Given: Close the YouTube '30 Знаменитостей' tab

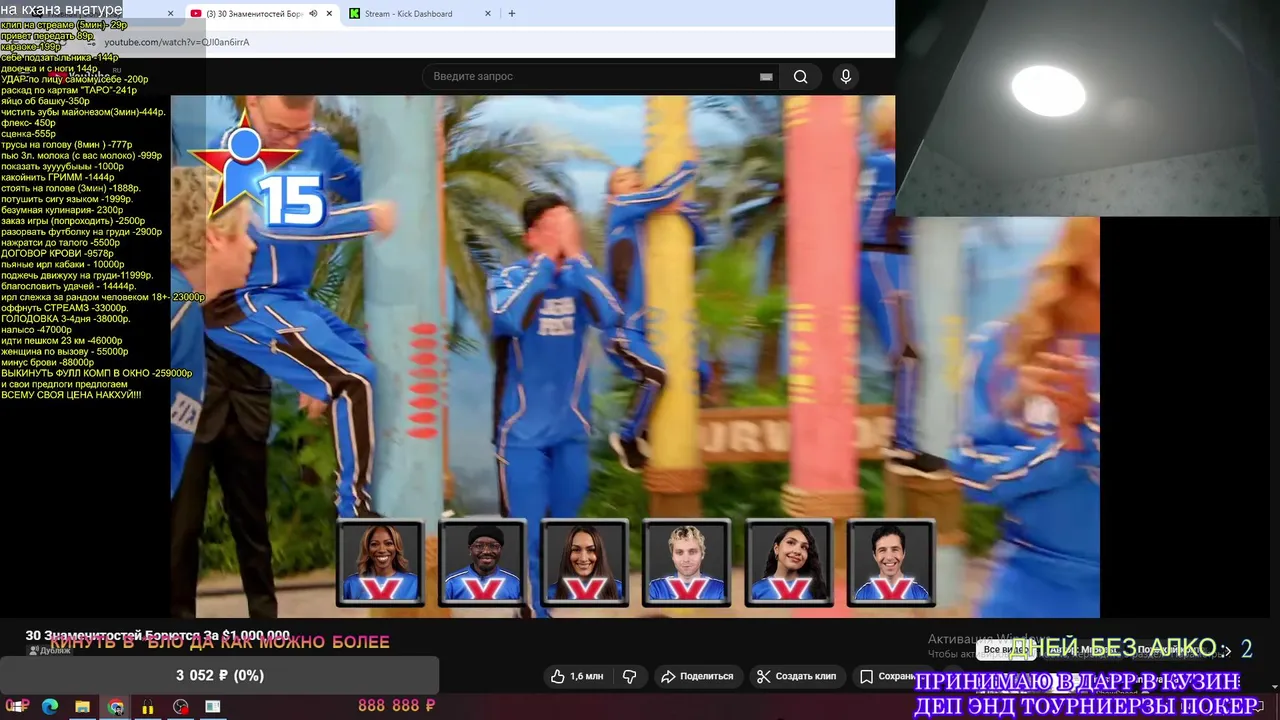Looking at the screenshot, I should coord(330,14).
